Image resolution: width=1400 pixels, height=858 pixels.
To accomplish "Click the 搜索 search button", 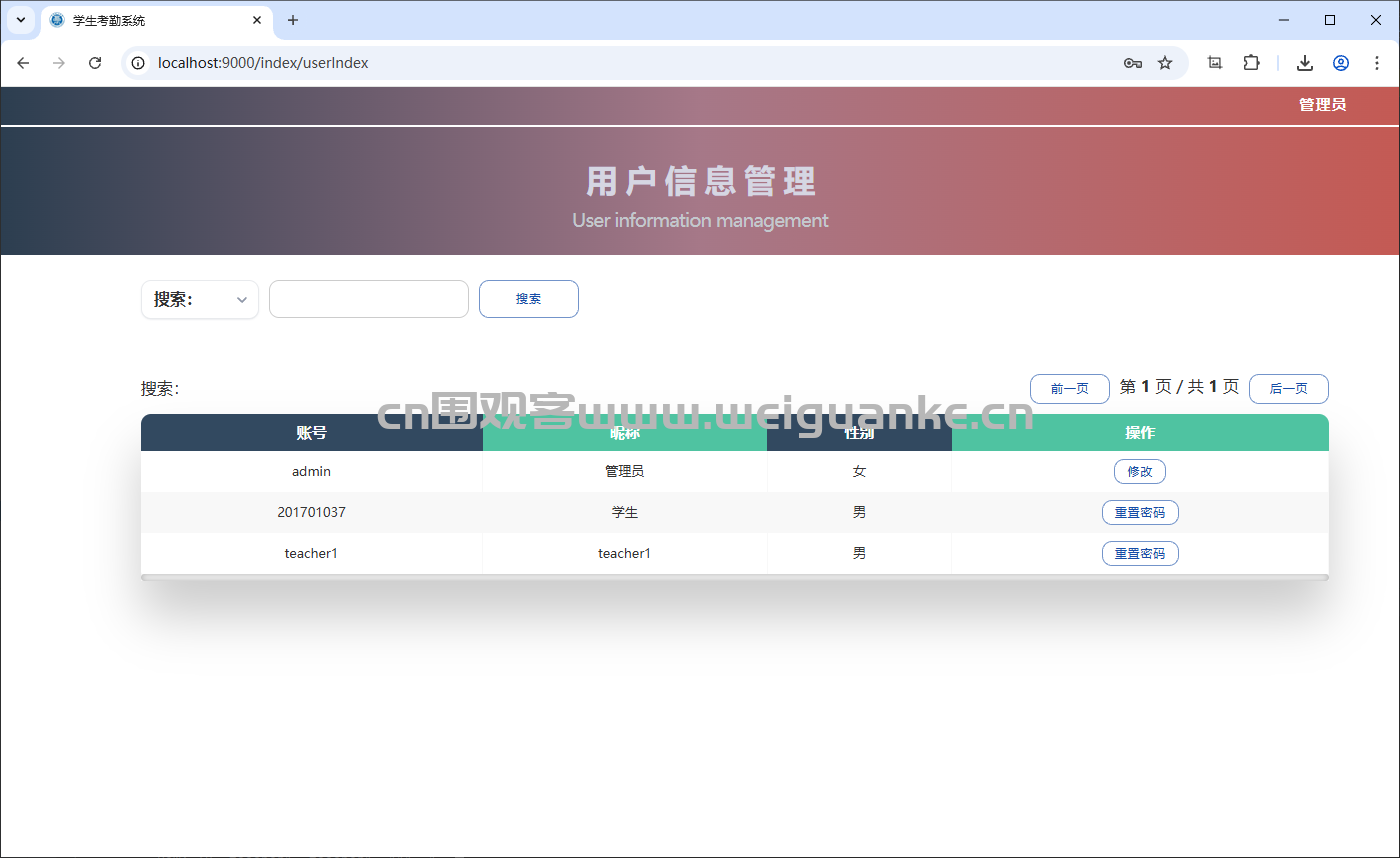I will 529,299.
